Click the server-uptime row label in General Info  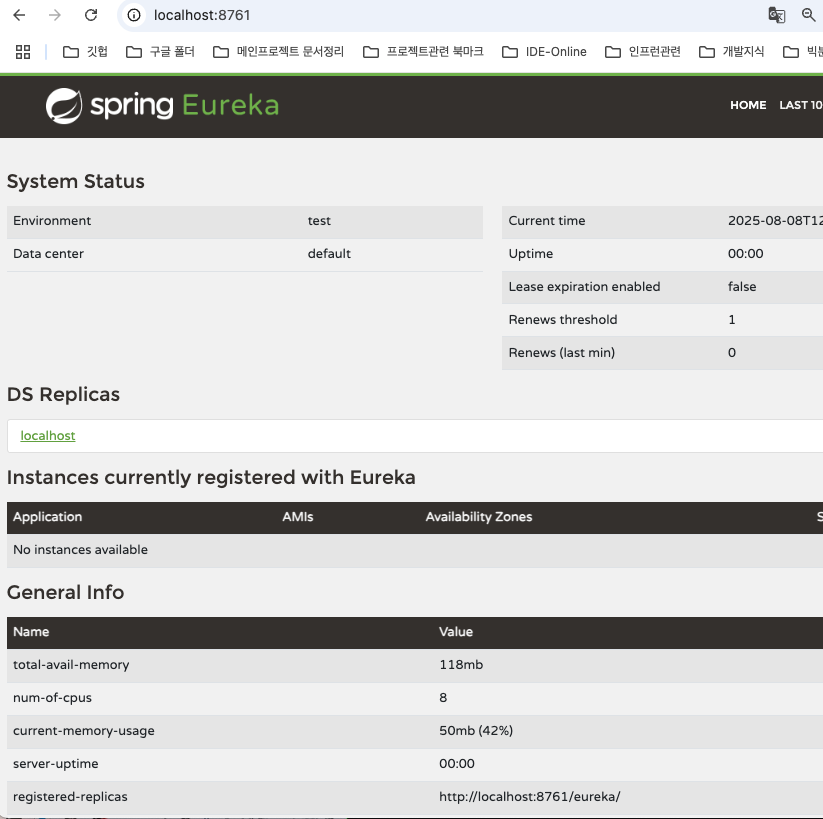[56, 764]
